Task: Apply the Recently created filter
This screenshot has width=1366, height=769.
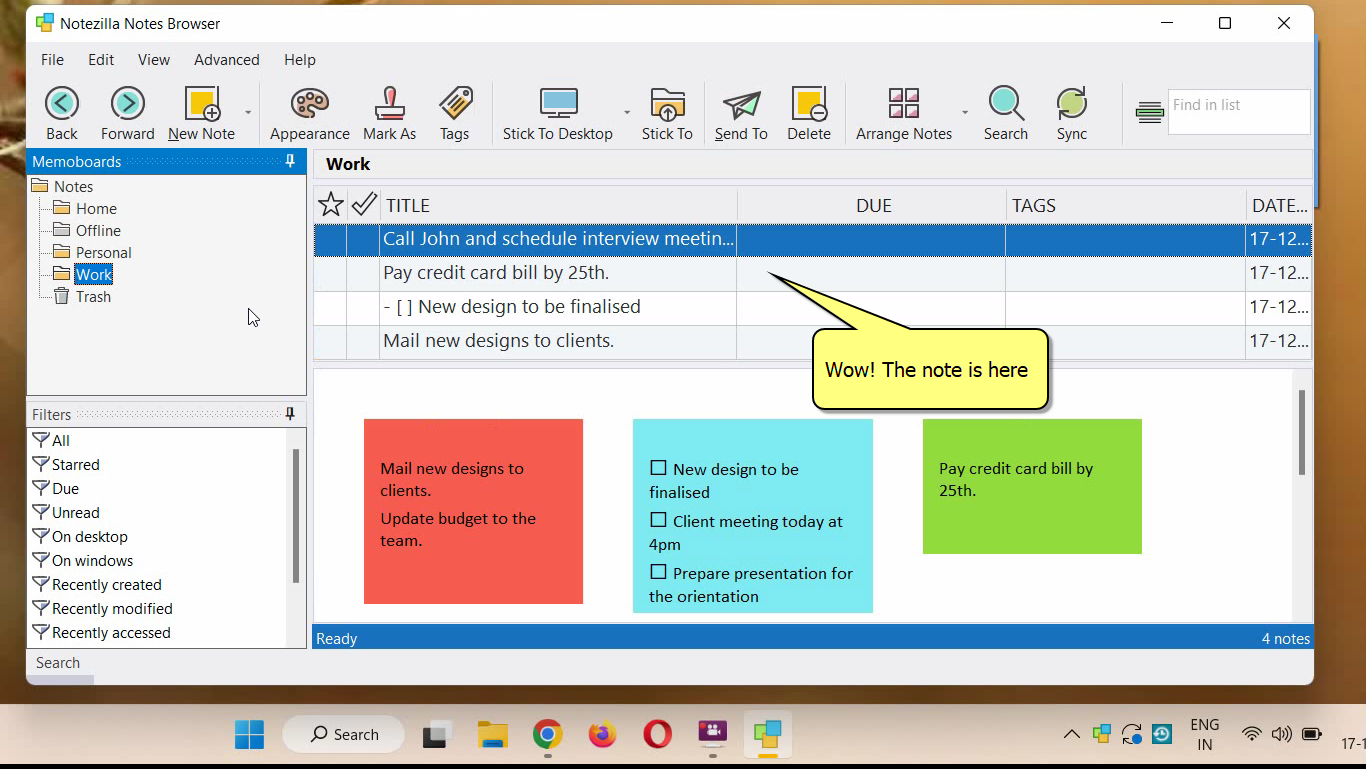Action: coord(97,584)
